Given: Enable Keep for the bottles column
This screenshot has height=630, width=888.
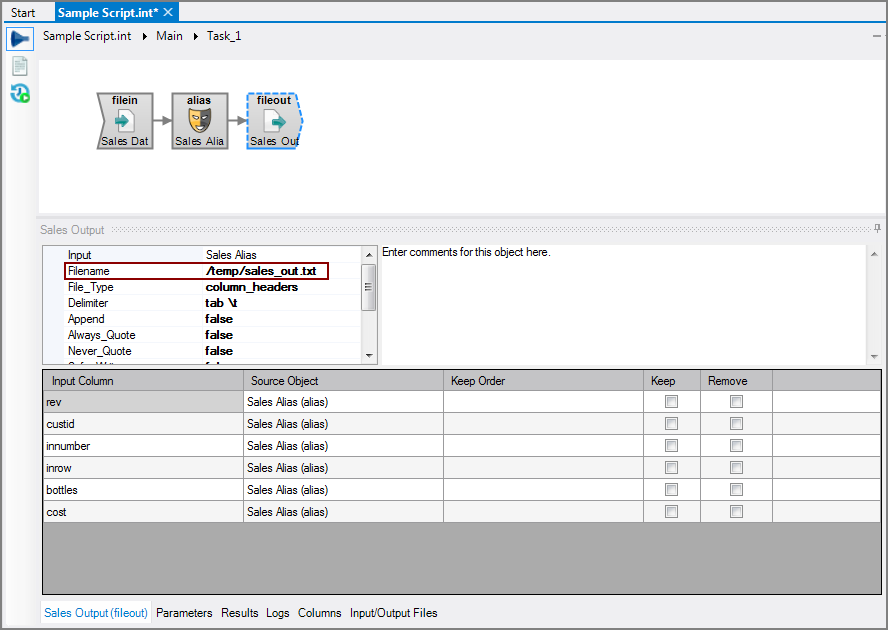Looking at the screenshot, I should coord(672,489).
